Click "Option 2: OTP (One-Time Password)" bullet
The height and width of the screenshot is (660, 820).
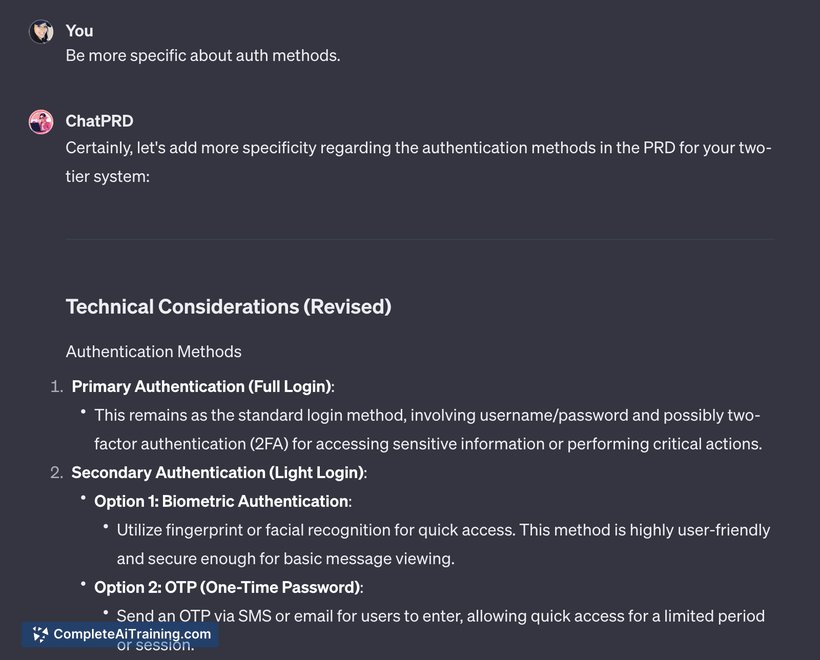[229, 587]
